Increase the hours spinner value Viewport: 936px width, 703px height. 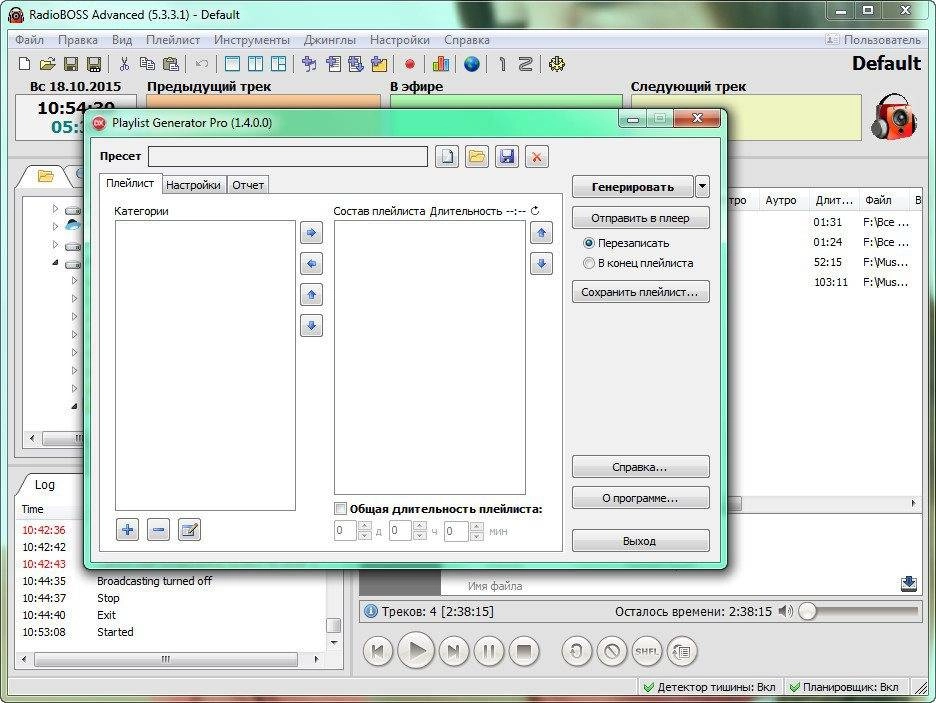coord(420,526)
